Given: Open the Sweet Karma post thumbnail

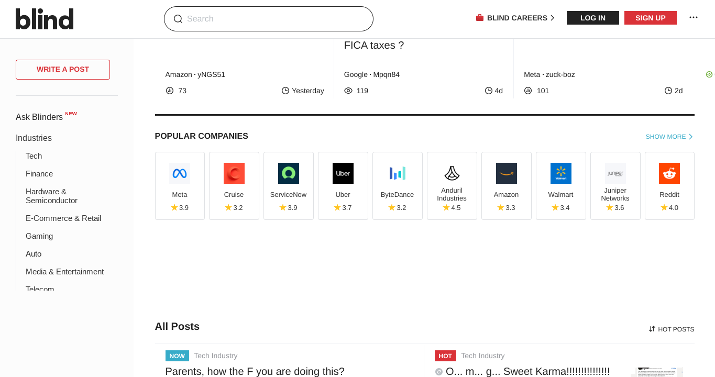Looking at the screenshot, I should point(657,371).
